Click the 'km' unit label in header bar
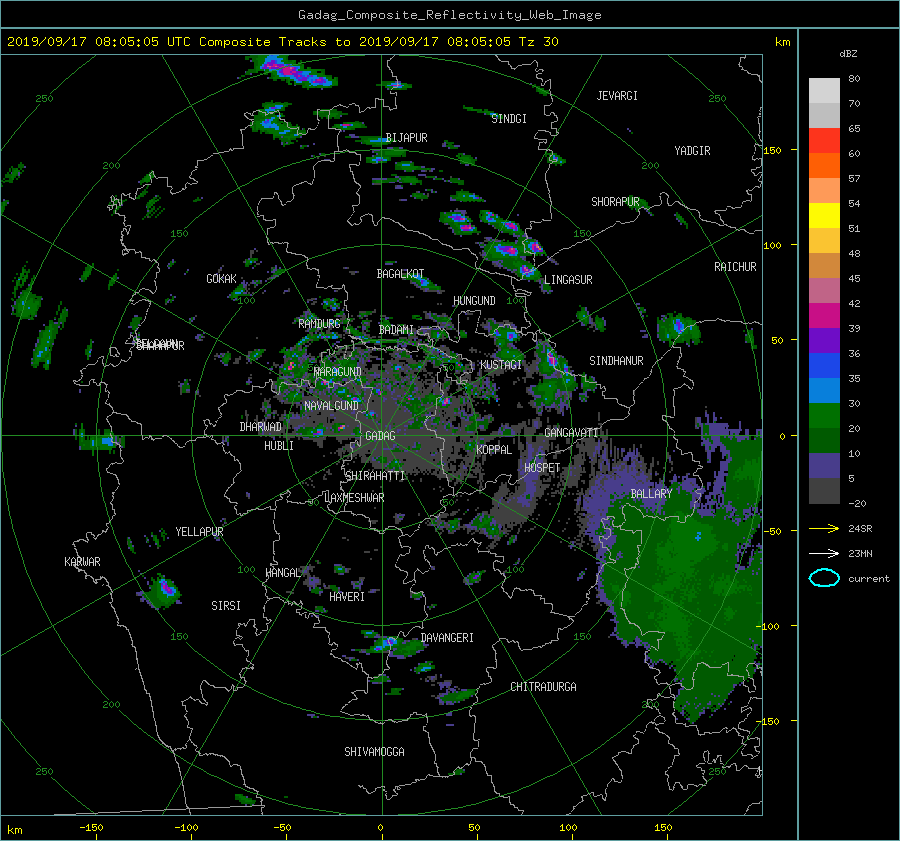This screenshot has height=841, width=900. coord(782,42)
